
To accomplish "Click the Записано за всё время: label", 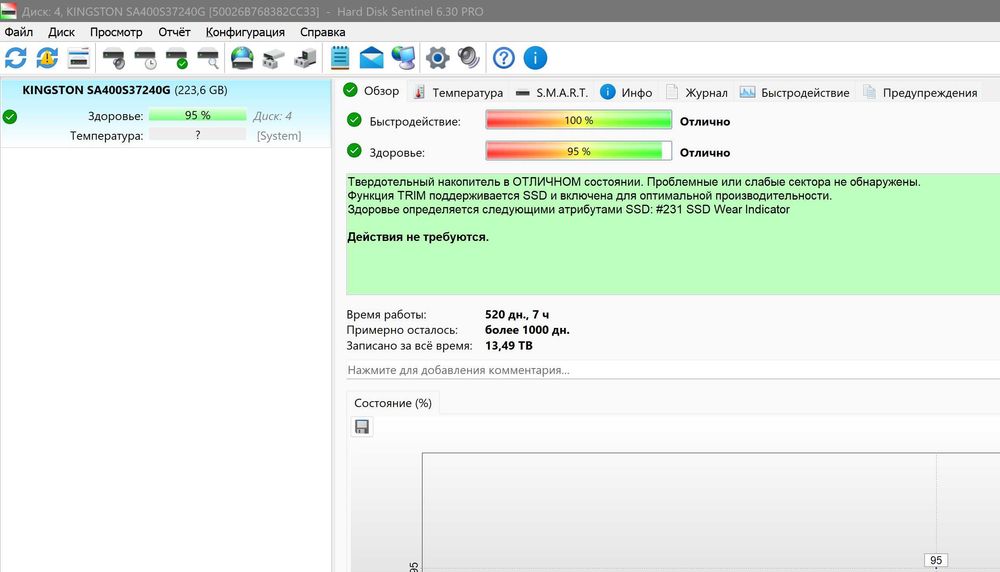I will click(x=409, y=346).
